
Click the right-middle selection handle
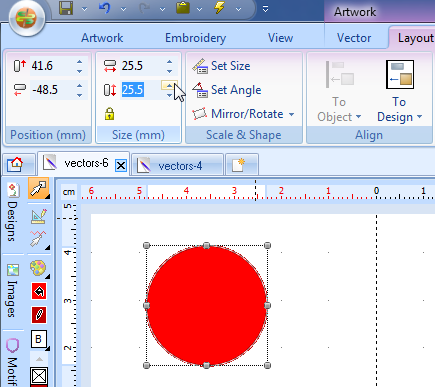coord(267,305)
